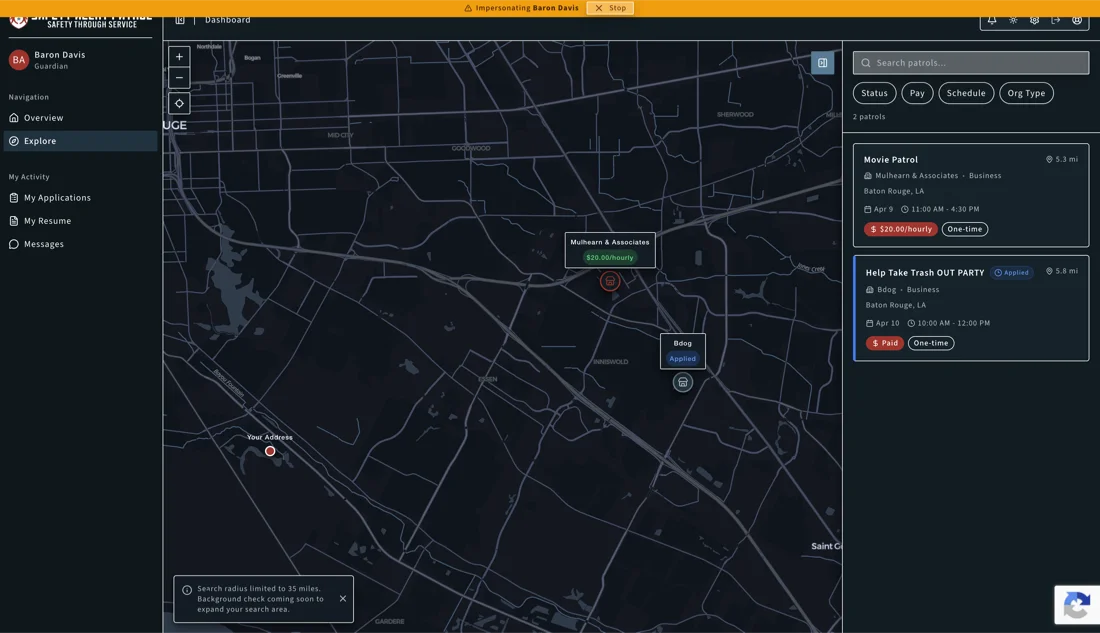1100x633 pixels.
Task: Click the 2 patrols count text
Action: pos(868,117)
